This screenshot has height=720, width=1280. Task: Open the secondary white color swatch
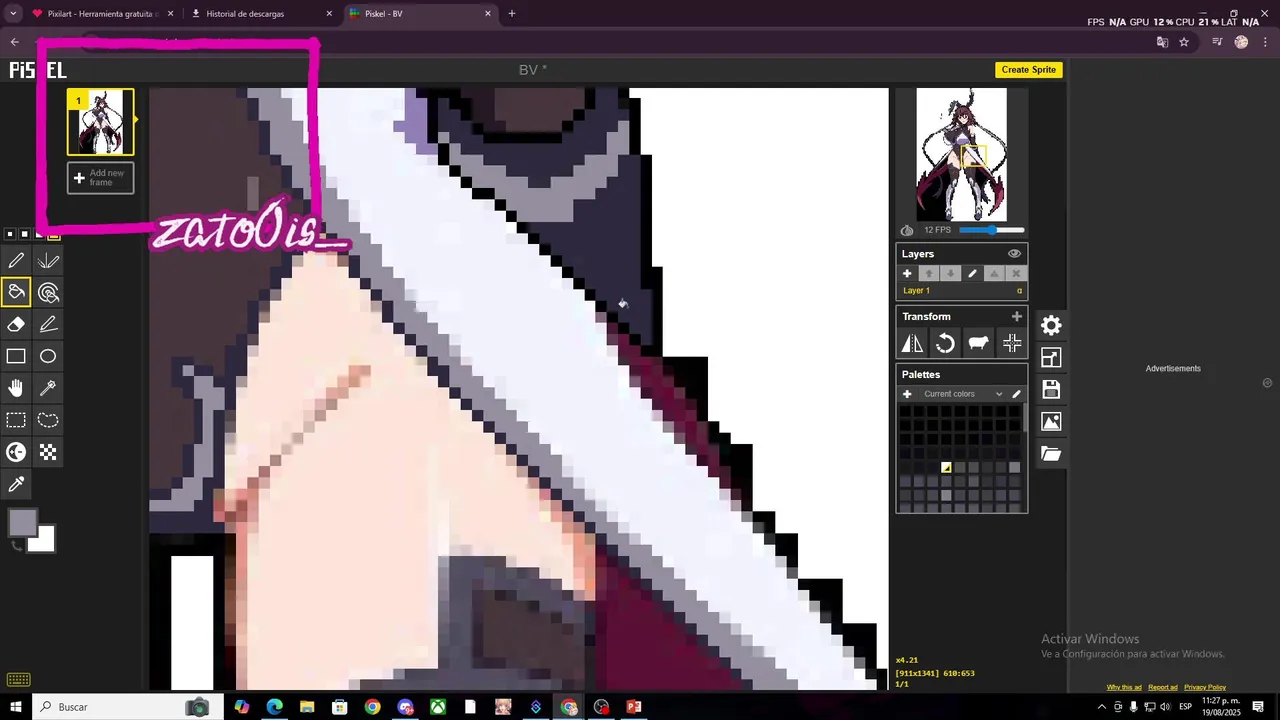(x=43, y=540)
